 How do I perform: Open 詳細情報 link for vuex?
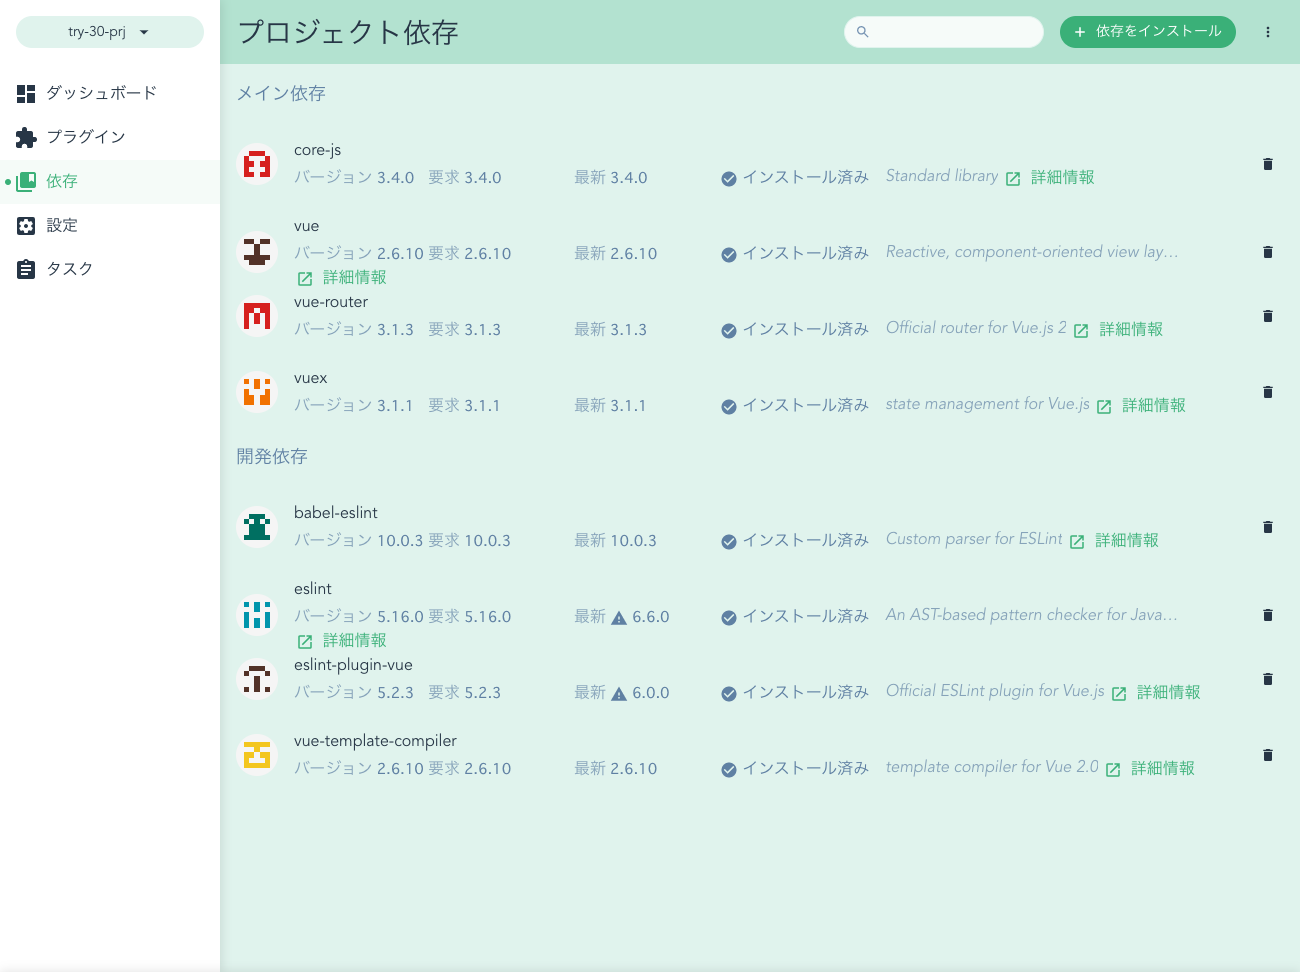pyautogui.click(x=1141, y=405)
